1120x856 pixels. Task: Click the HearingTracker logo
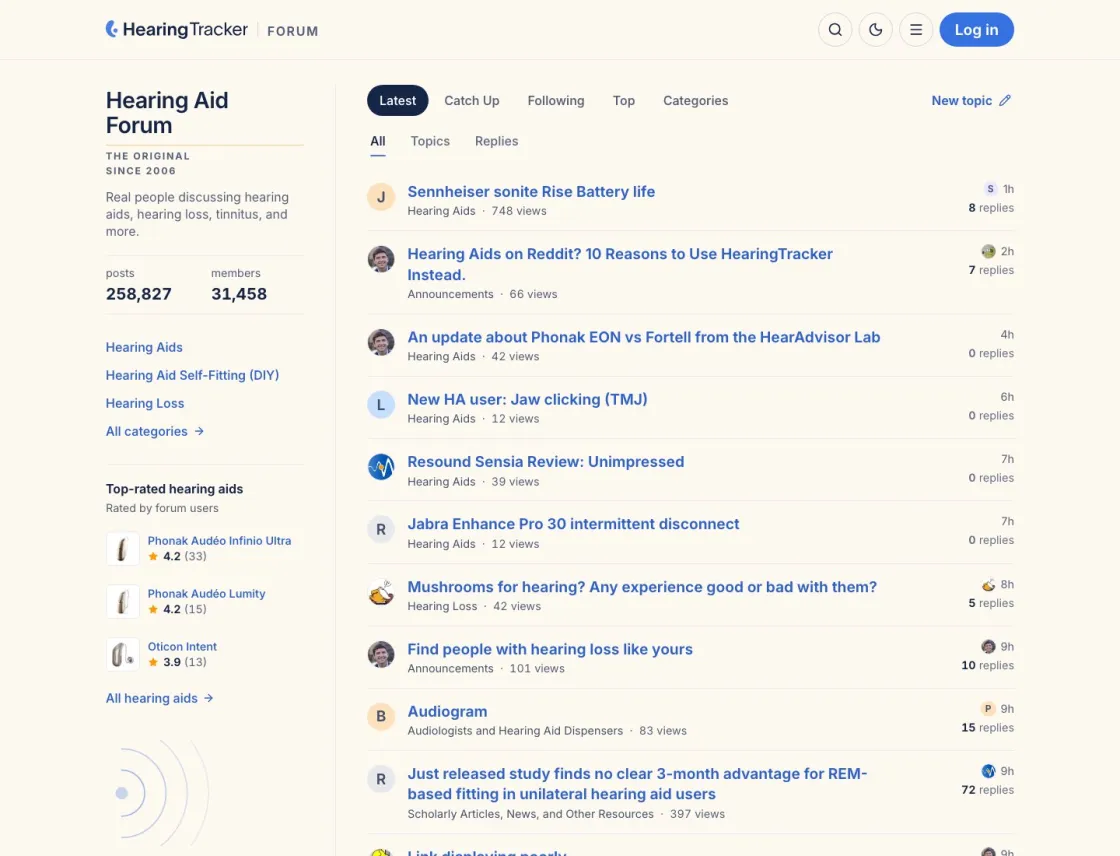(176, 29)
